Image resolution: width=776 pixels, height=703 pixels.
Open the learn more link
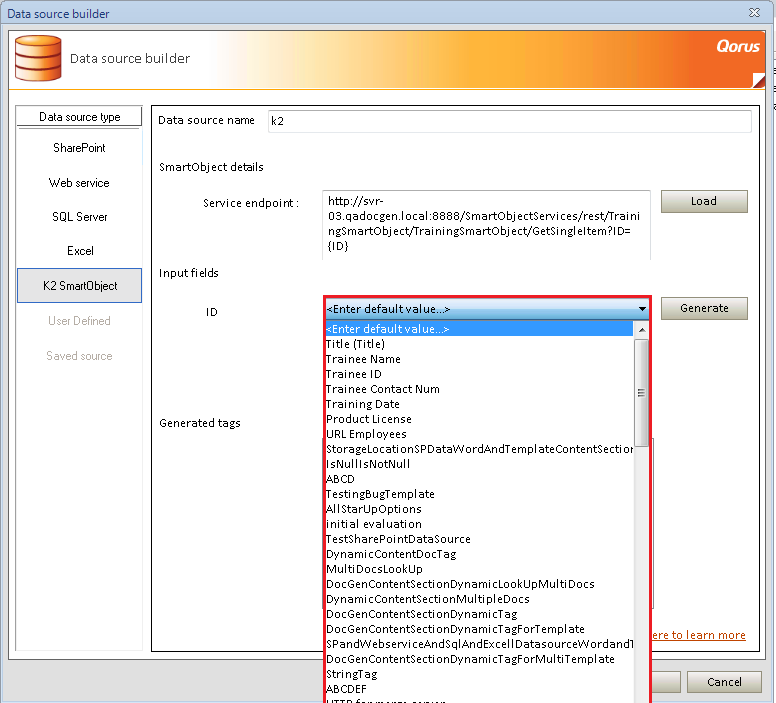698,635
